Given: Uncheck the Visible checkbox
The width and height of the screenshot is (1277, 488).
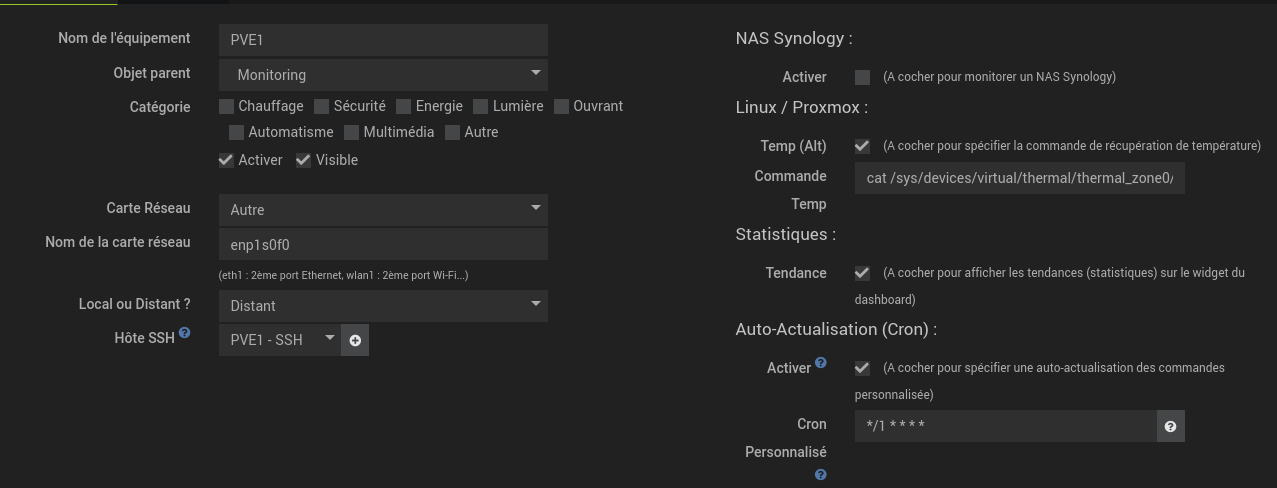Looking at the screenshot, I should 303,160.
